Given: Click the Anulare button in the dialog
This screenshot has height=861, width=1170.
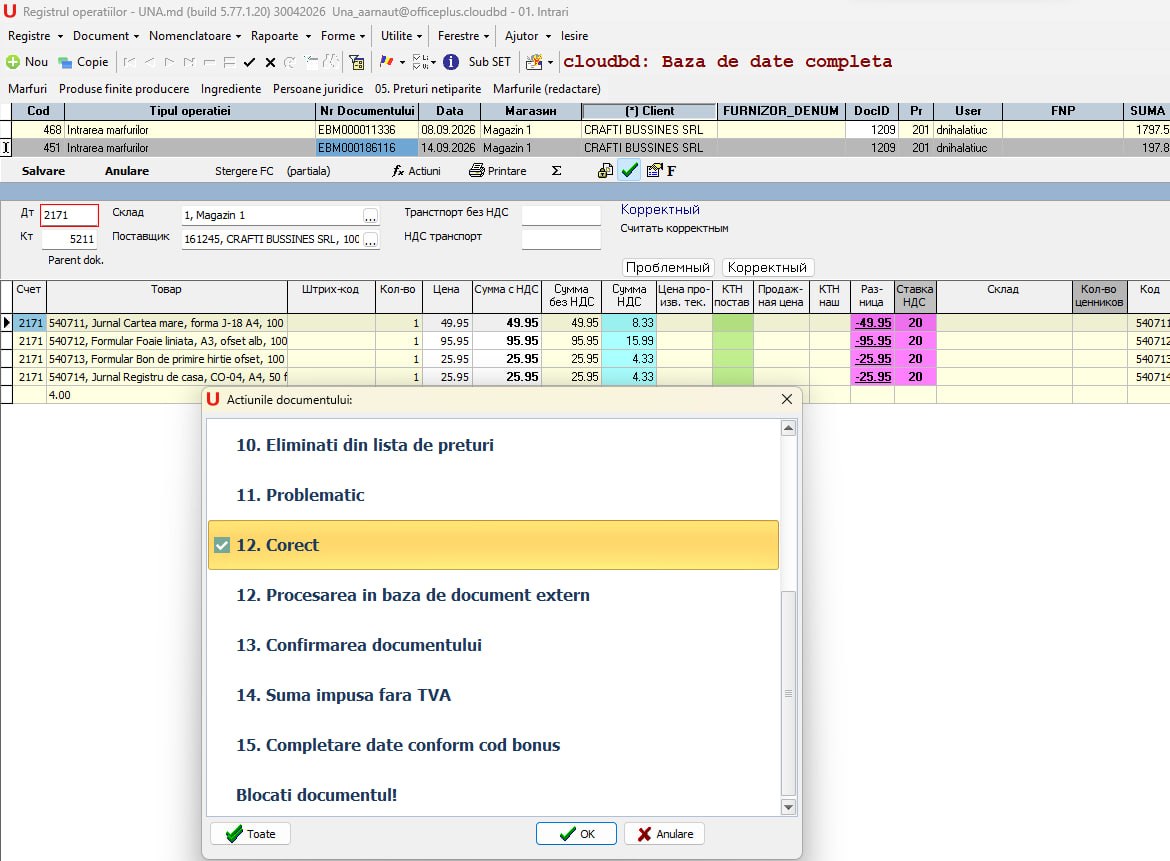Looking at the screenshot, I should coord(665,834).
